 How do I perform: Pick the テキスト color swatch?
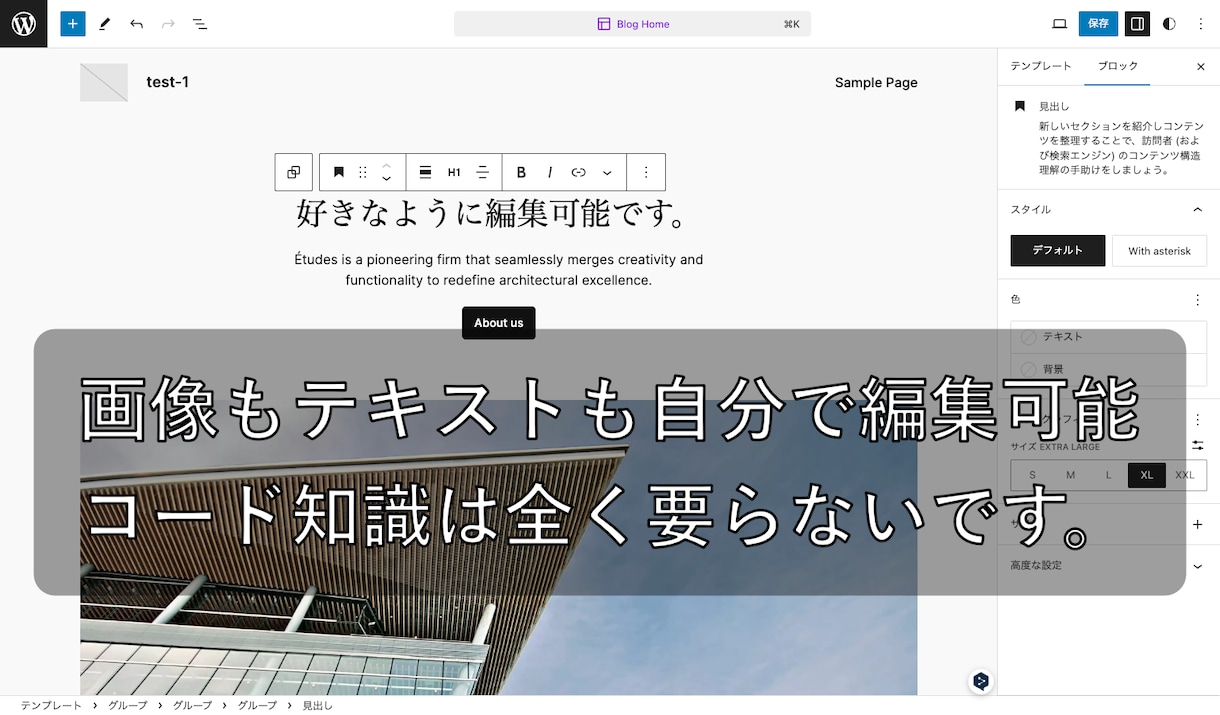1109,337
